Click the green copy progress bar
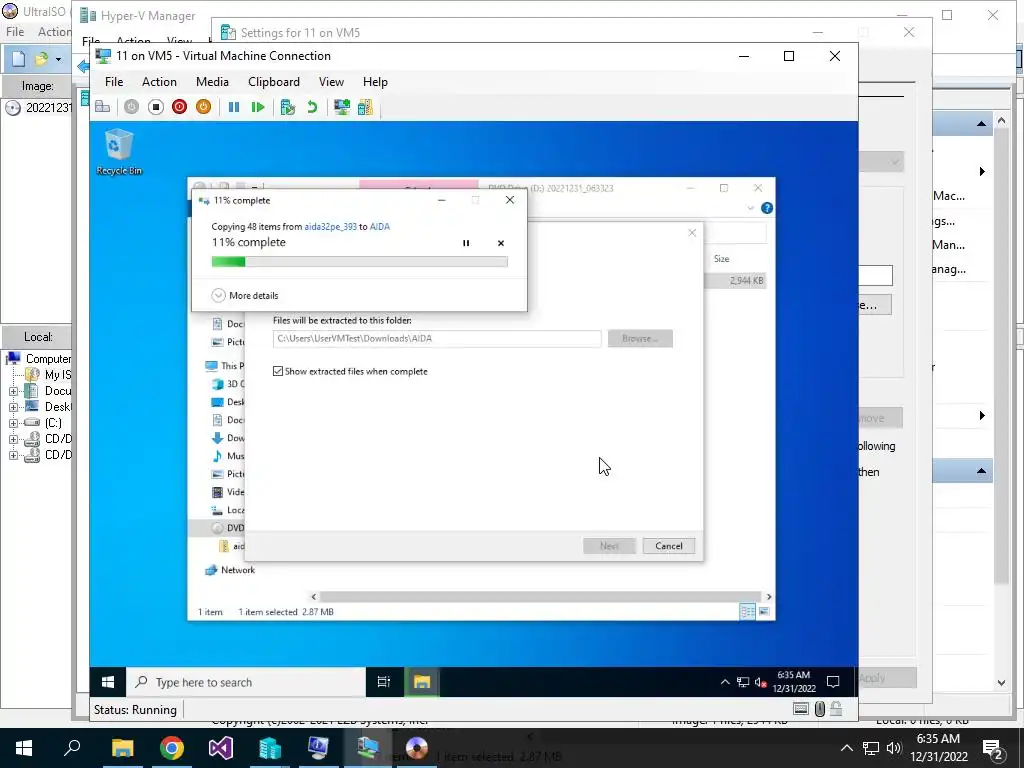This screenshot has width=1024, height=768. [359, 262]
